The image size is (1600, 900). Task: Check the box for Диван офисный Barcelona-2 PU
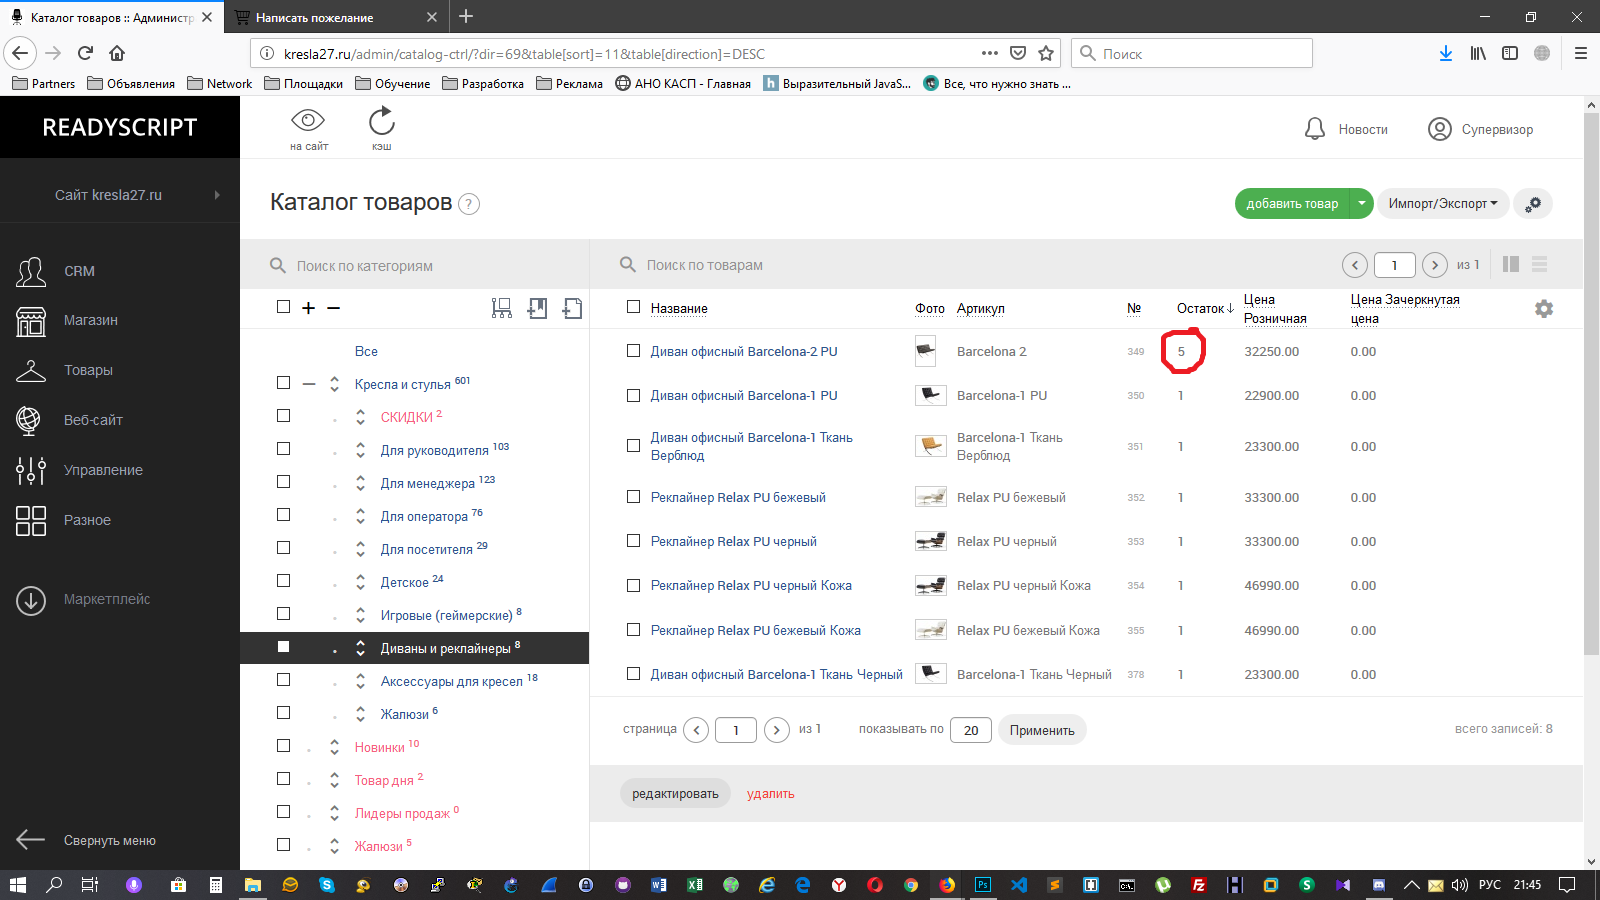click(x=633, y=351)
